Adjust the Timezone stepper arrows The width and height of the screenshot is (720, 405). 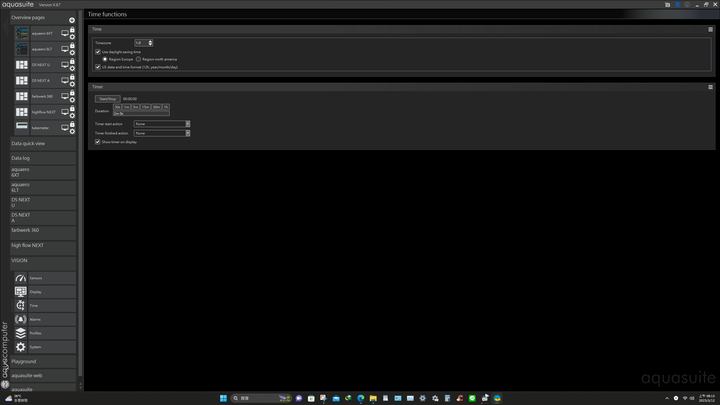[150, 43]
